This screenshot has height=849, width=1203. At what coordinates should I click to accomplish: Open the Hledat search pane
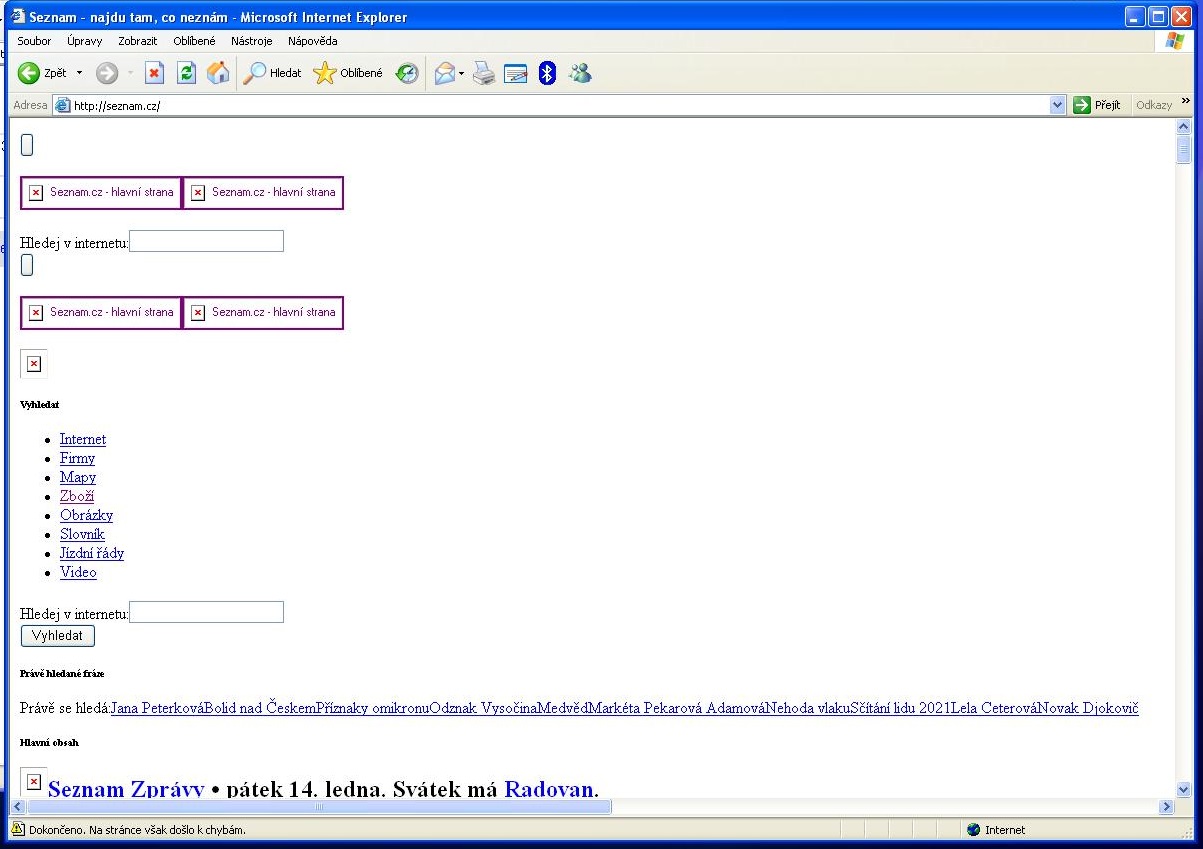point(273,73)
